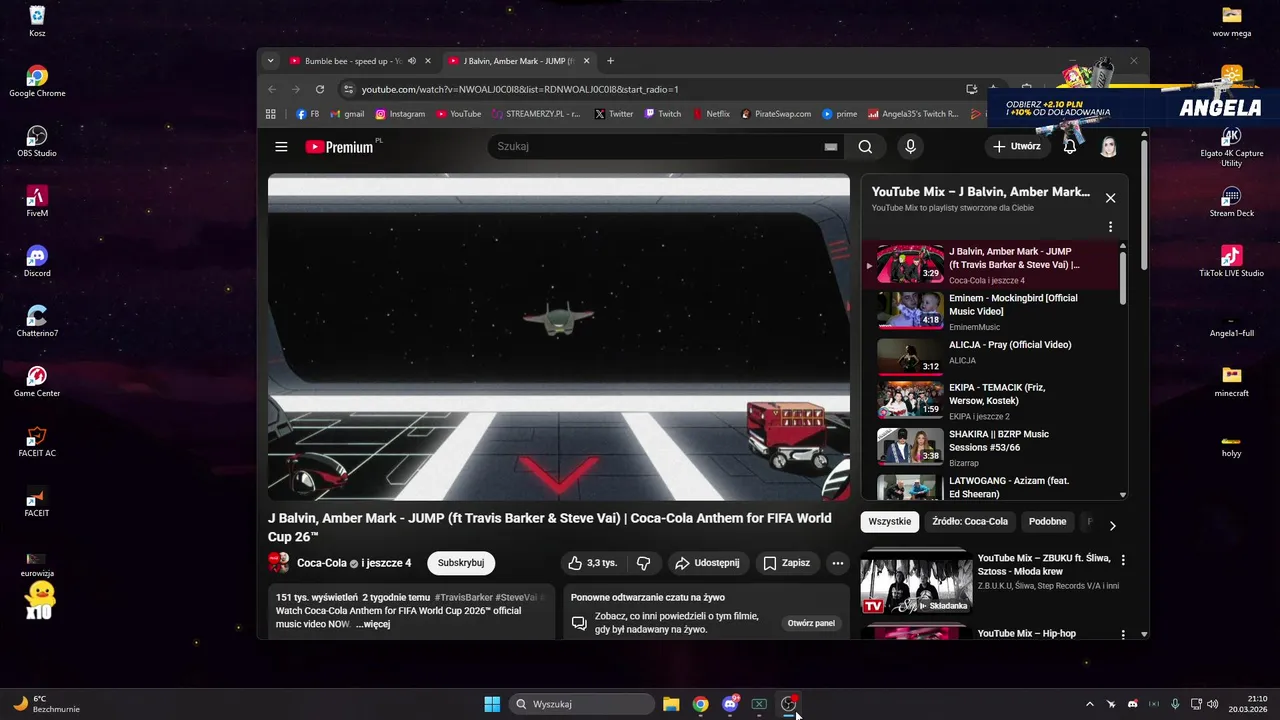Viewport: 1280px width, 720px height.
Task: Open FiveM desktop icon
Action: [37, 201]
